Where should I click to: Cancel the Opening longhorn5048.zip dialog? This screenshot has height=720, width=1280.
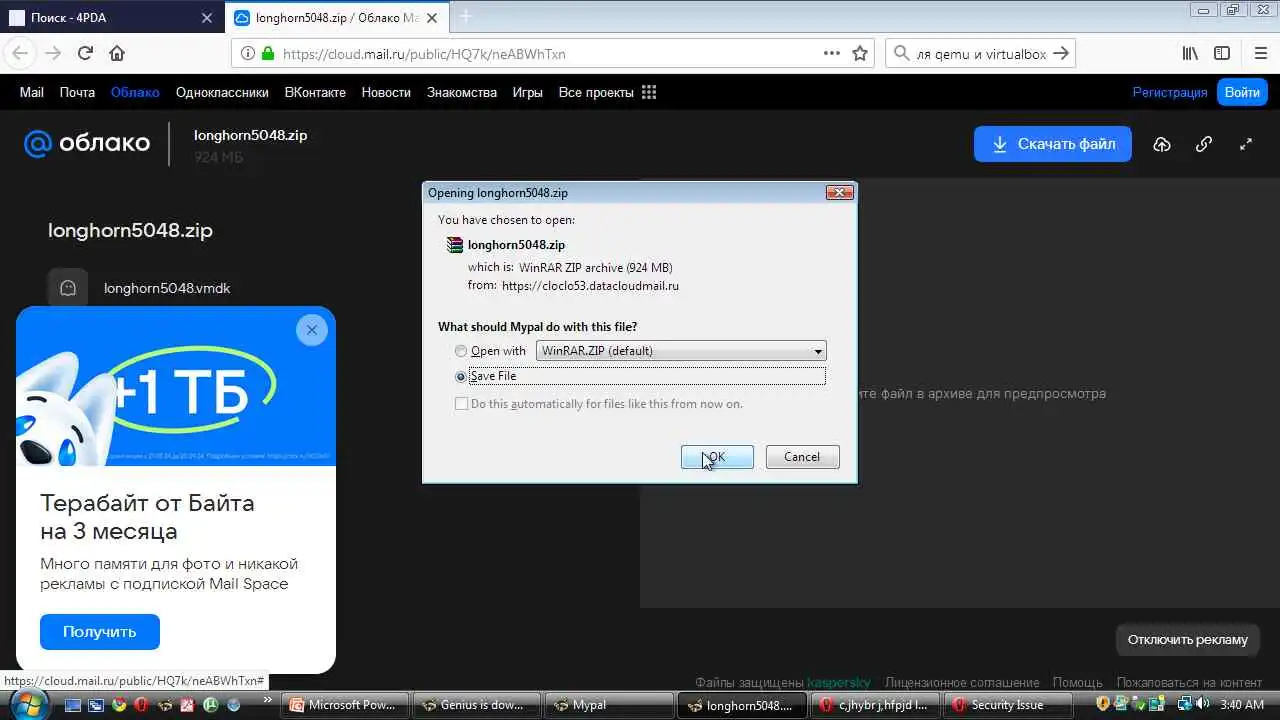(802, 457)
